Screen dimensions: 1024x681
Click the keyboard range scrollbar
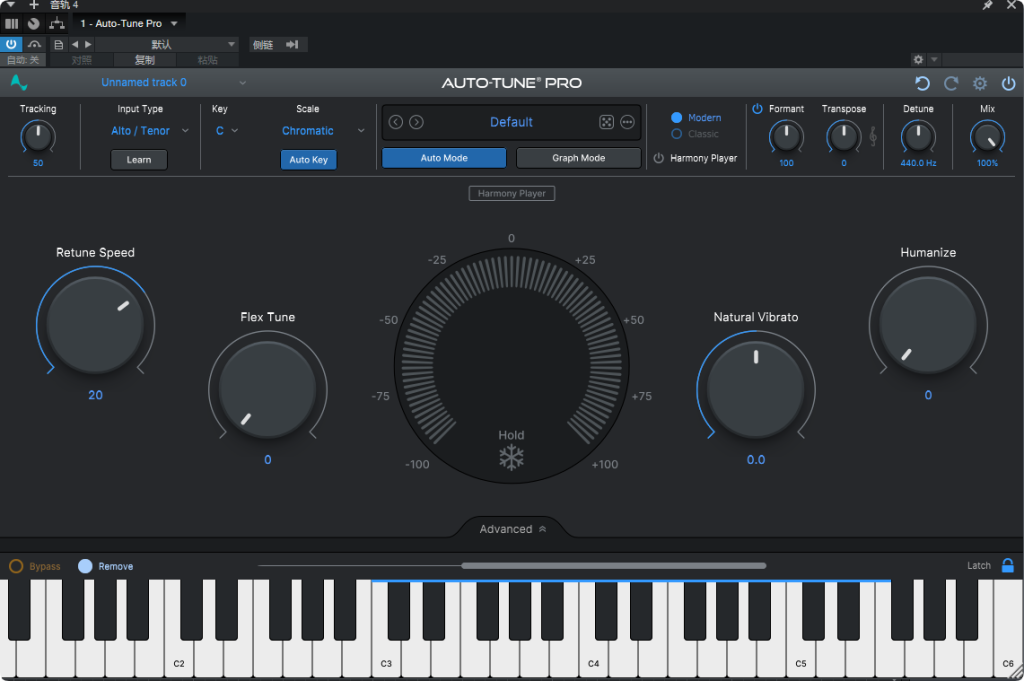click(614, 565)
